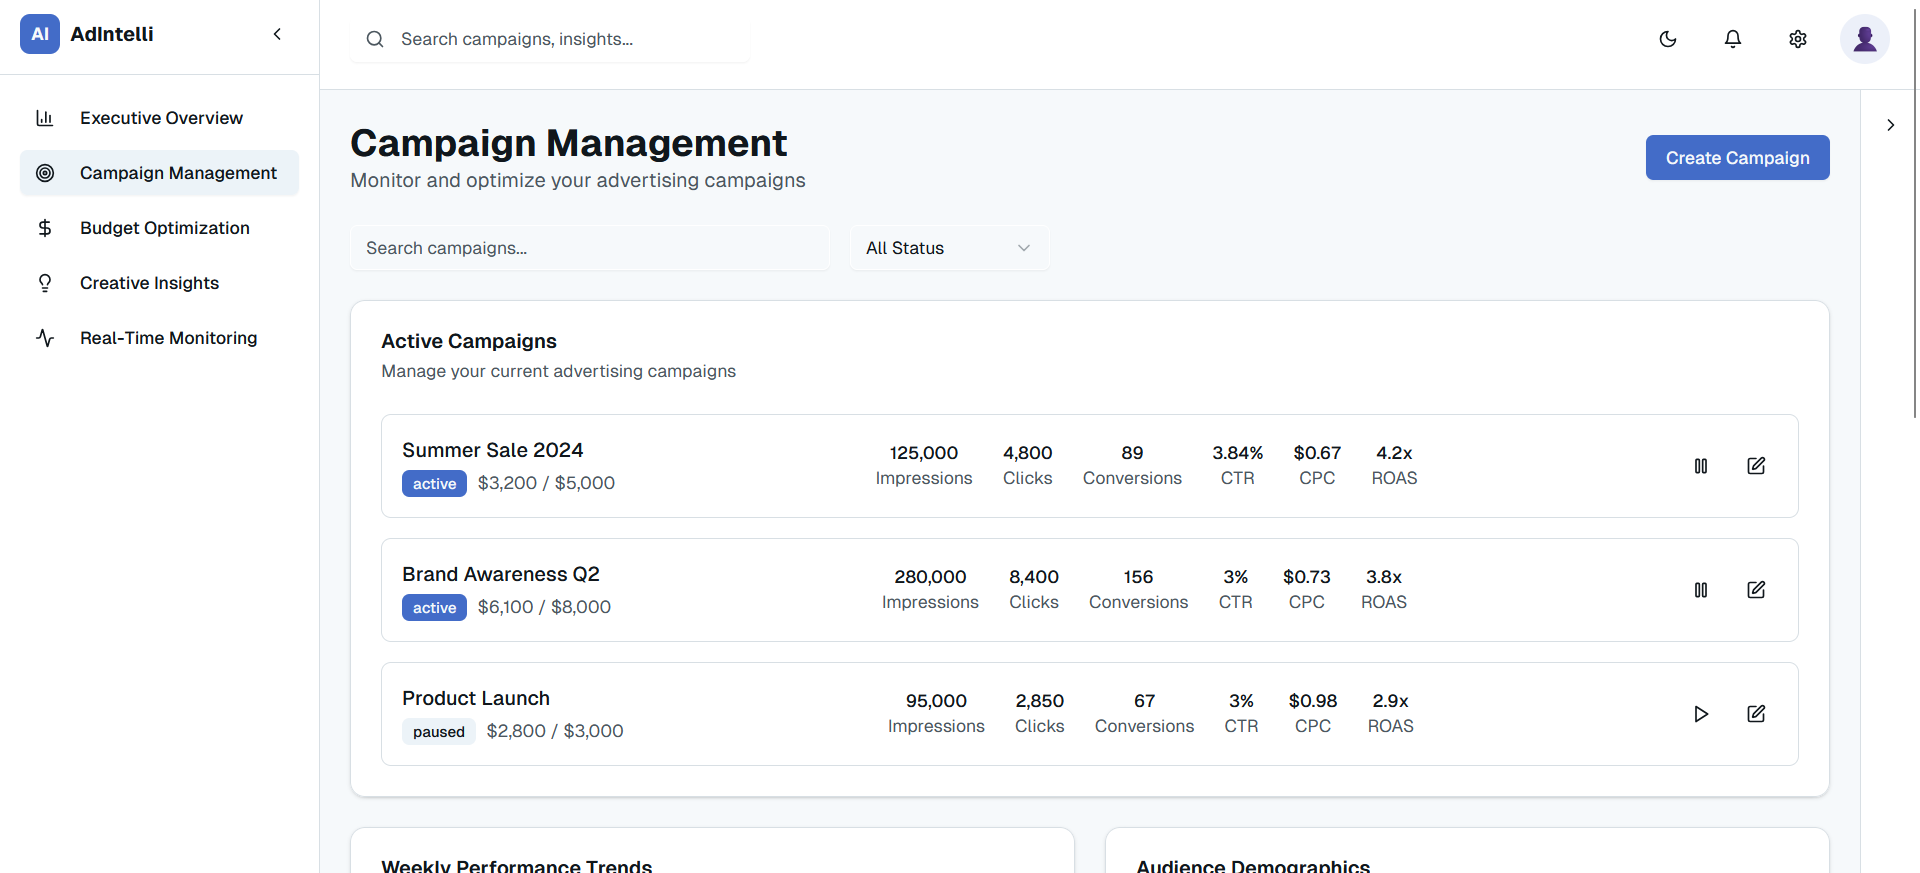Click the $0.98 CPC value

coord(1313,701)
